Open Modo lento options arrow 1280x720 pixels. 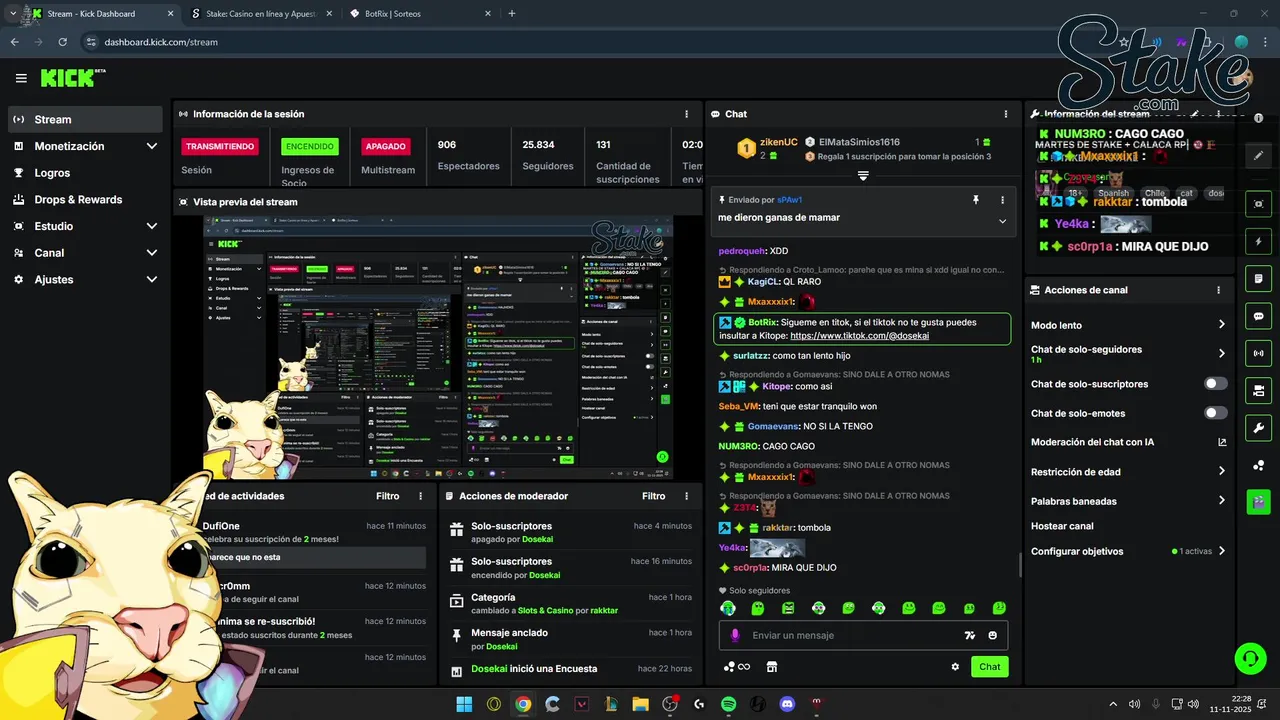click(x=1221, y=325)
